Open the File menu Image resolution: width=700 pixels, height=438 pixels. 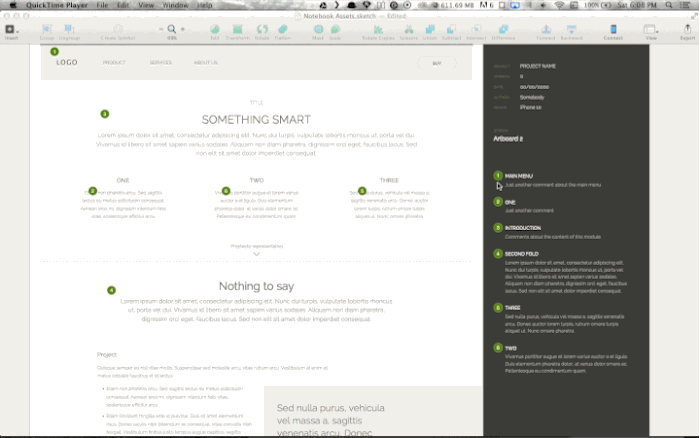pos(102,5)
